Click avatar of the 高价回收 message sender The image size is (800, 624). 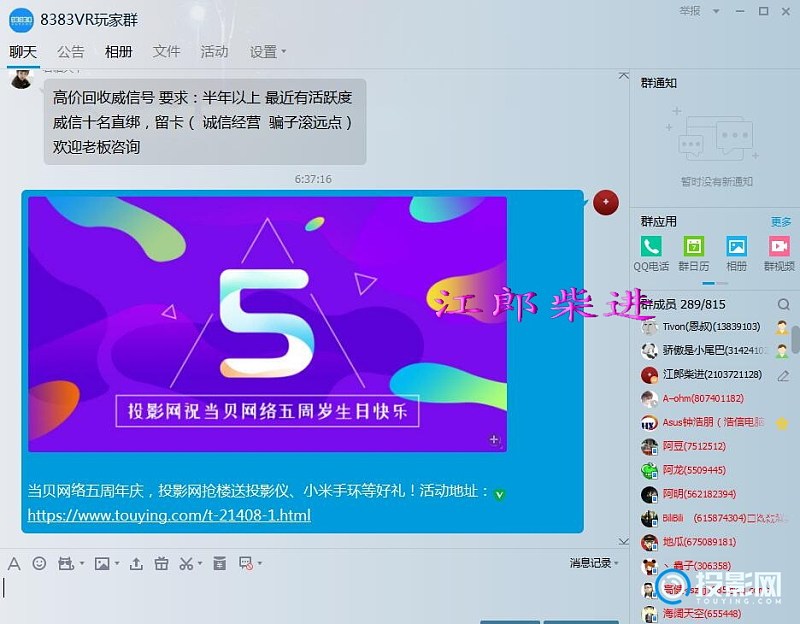21,79
